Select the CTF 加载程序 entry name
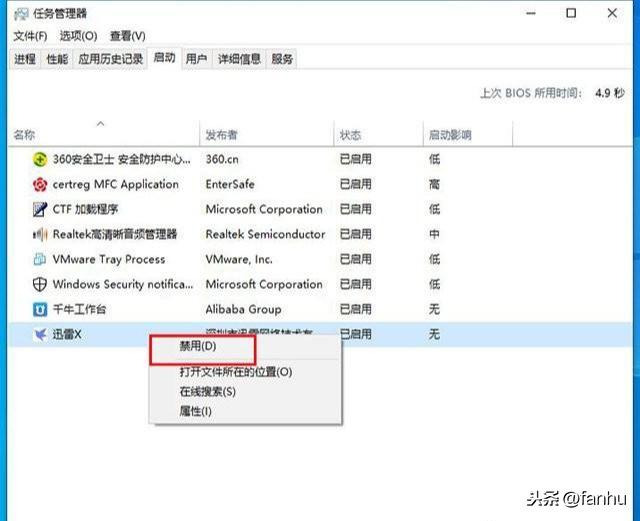This screenshot has height=521, width=640. [x=85, y=209]
